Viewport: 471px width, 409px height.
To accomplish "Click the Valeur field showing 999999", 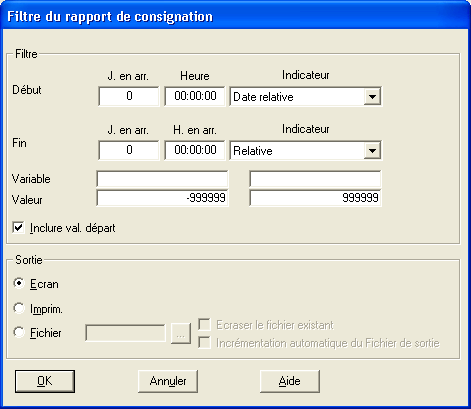I will [x=315, y=198].
